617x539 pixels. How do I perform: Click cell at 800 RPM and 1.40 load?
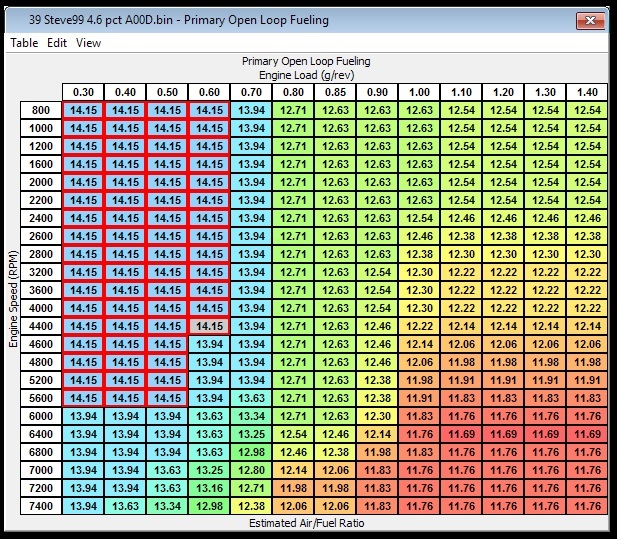click(588, 110)
